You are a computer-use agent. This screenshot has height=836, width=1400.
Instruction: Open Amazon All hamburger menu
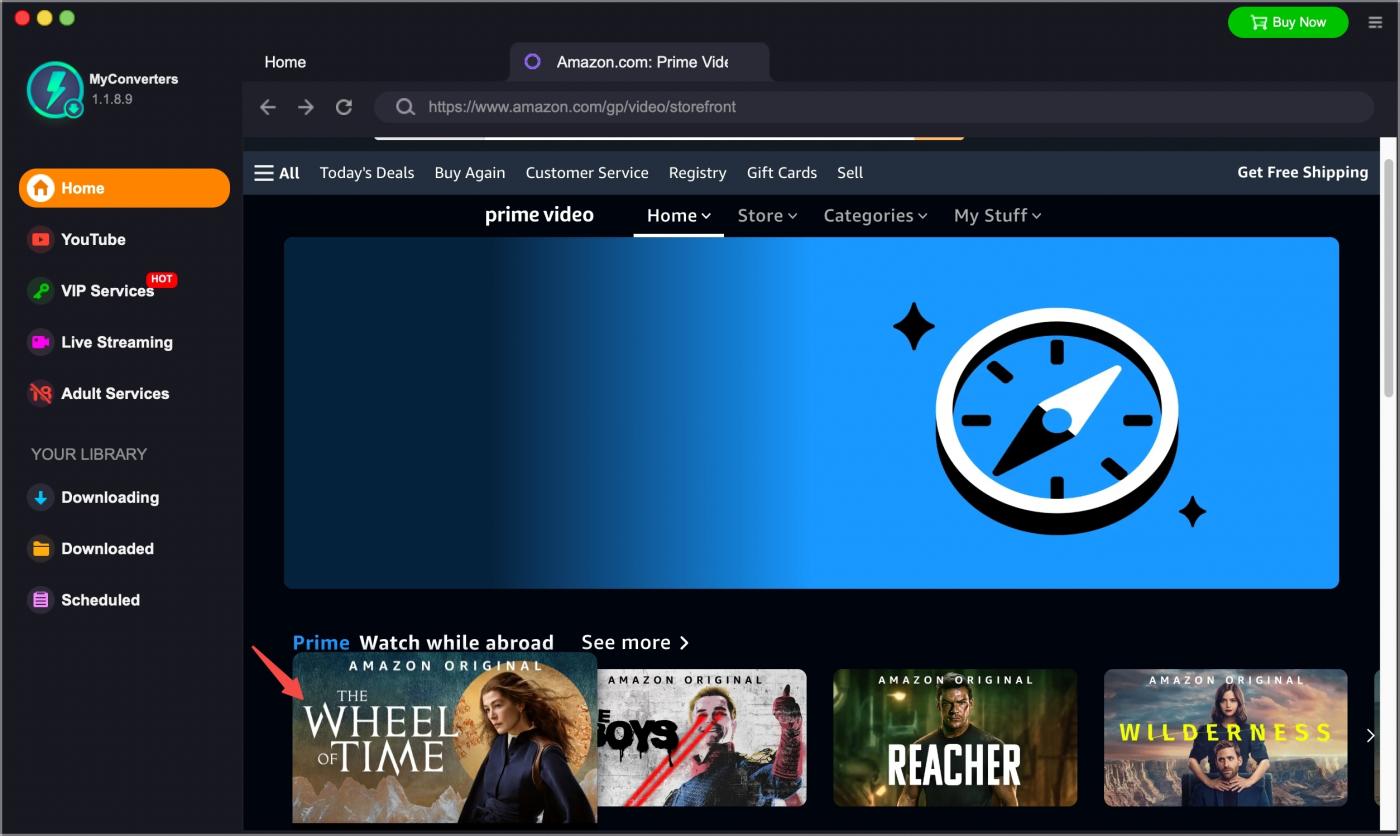(x=277, y=173)
